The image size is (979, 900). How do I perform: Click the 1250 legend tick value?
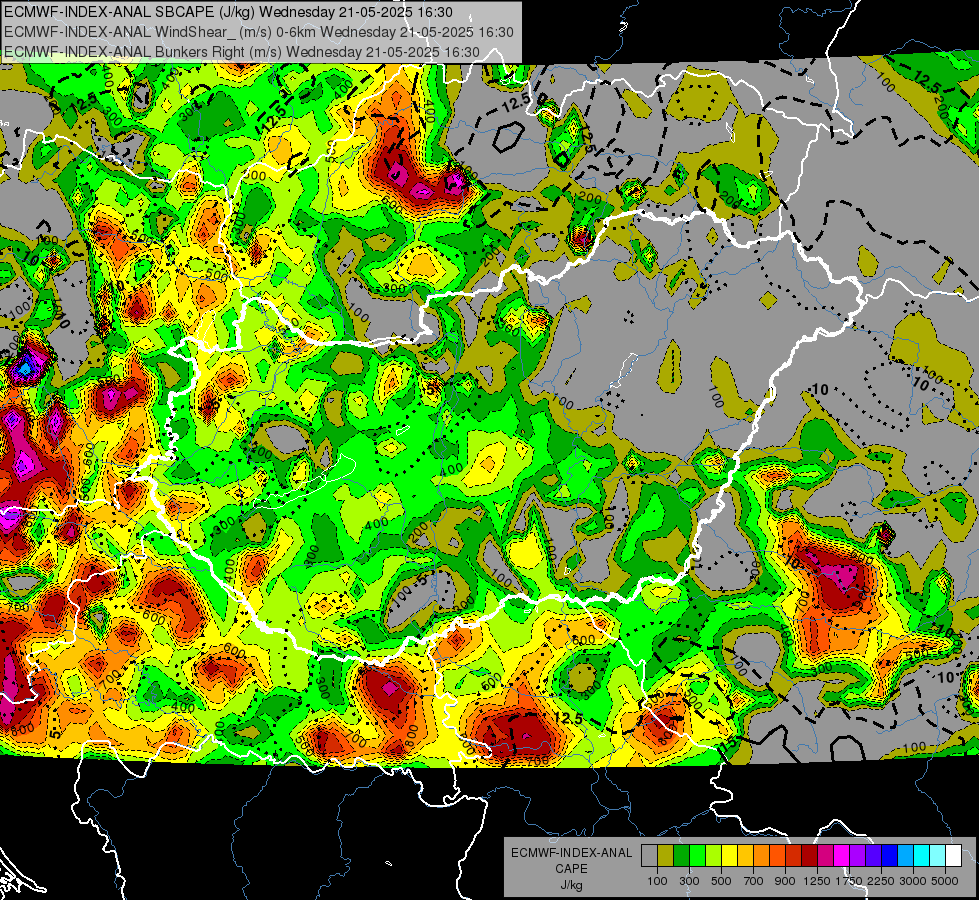[817, 881]
